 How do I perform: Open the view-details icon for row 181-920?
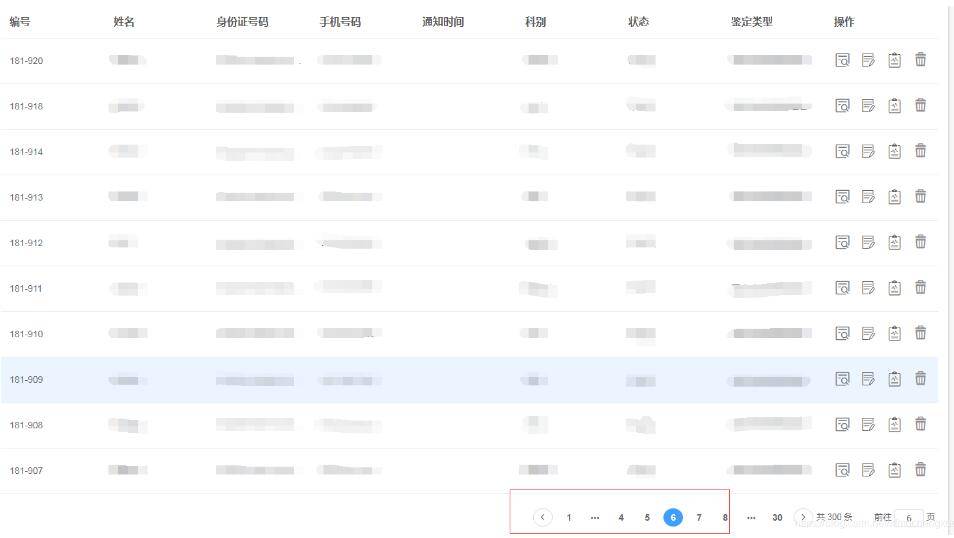tap(842, 60)
